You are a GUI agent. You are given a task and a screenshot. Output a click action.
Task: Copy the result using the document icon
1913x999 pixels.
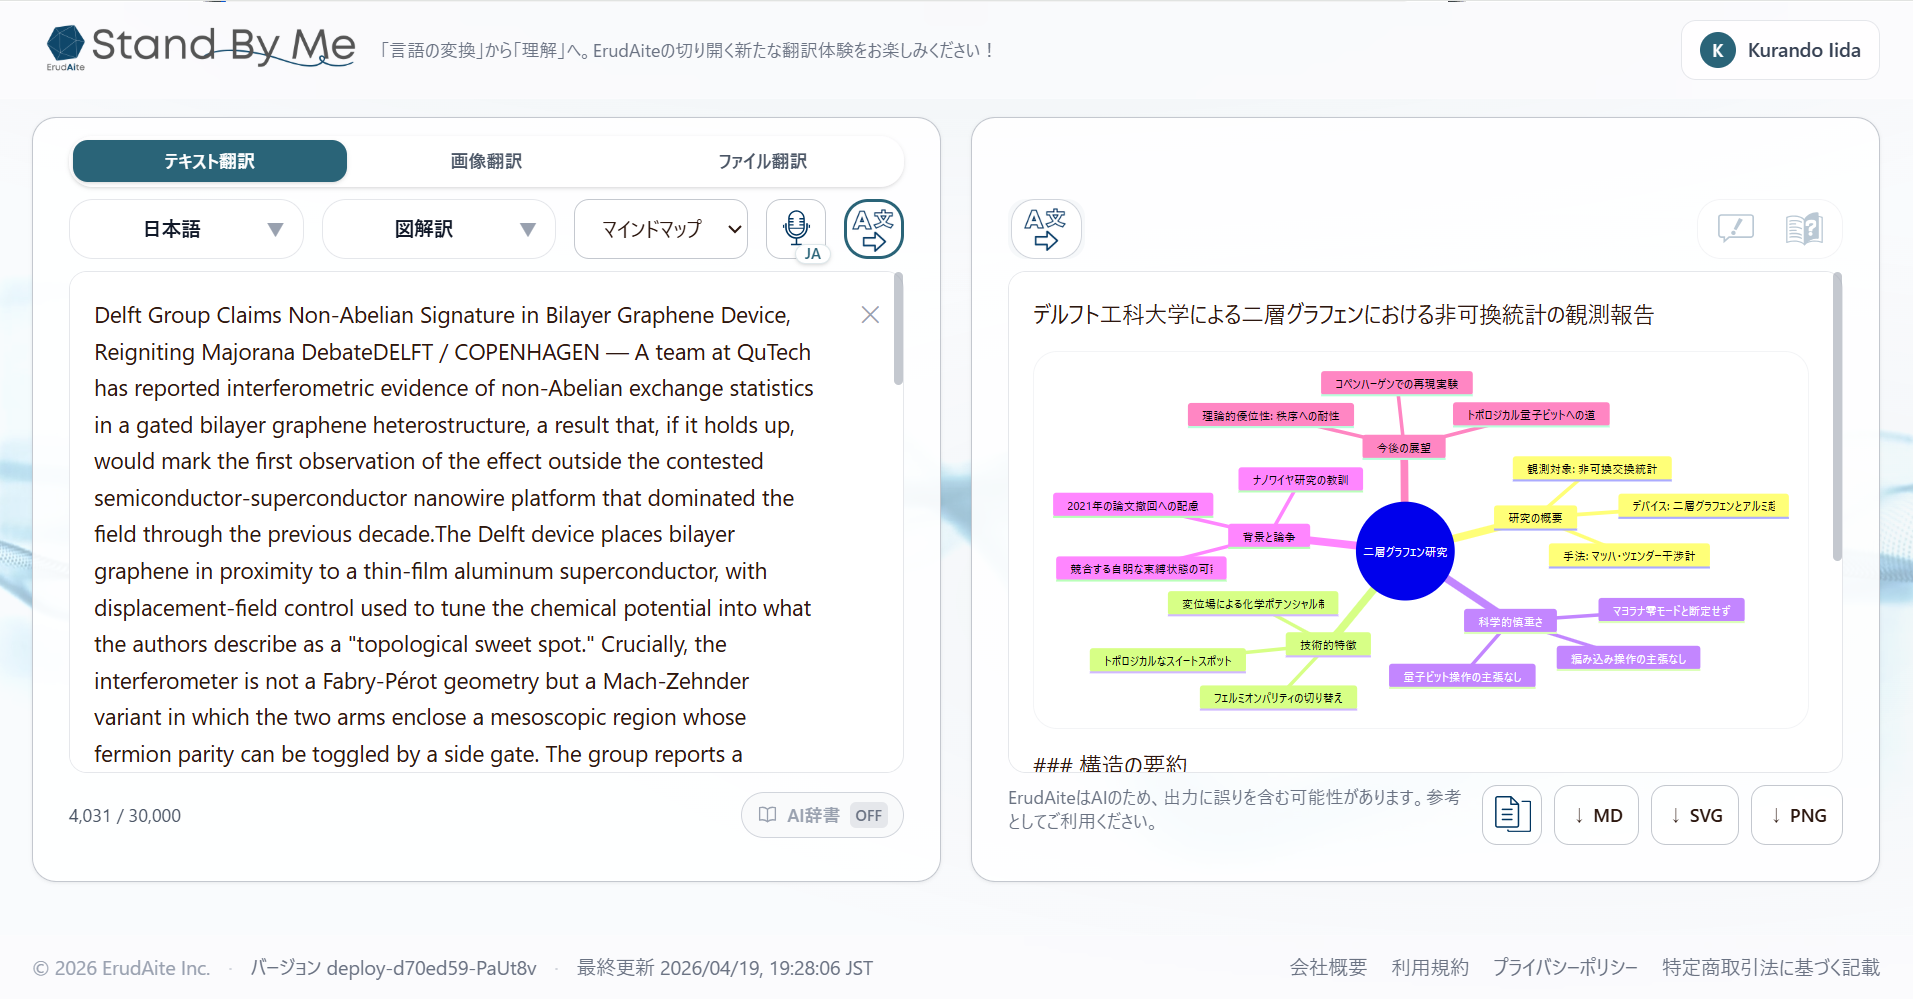(1511, 814)
